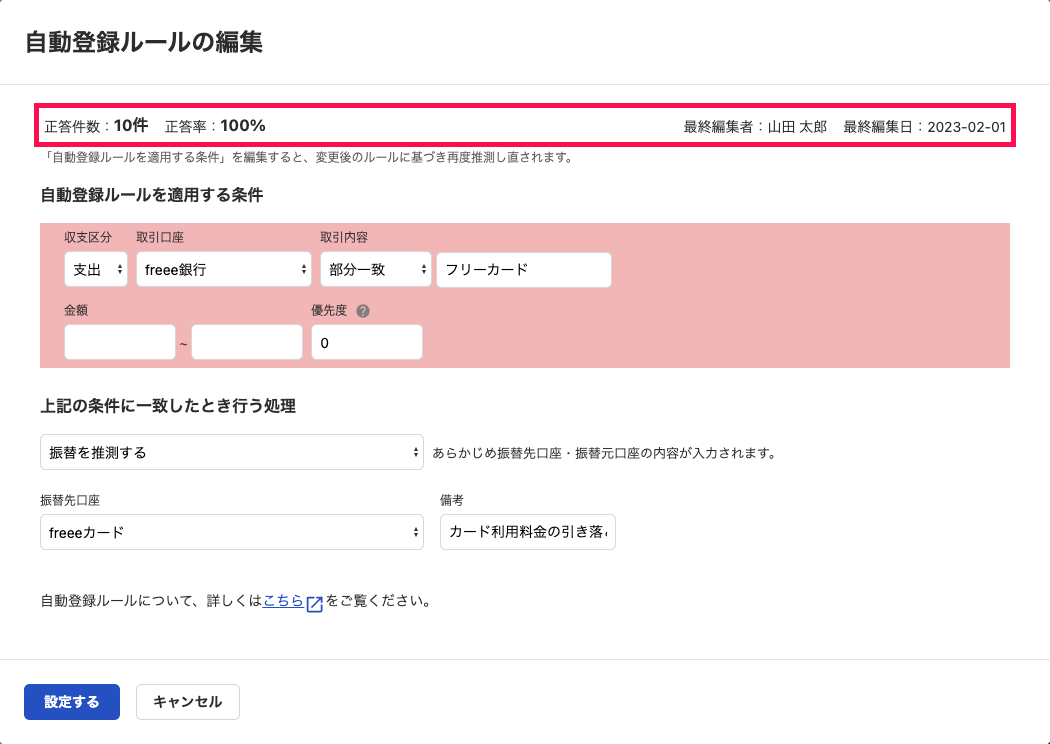Open the こちら help link
This screenshot has height=744, width=1050.
[283, 601]
